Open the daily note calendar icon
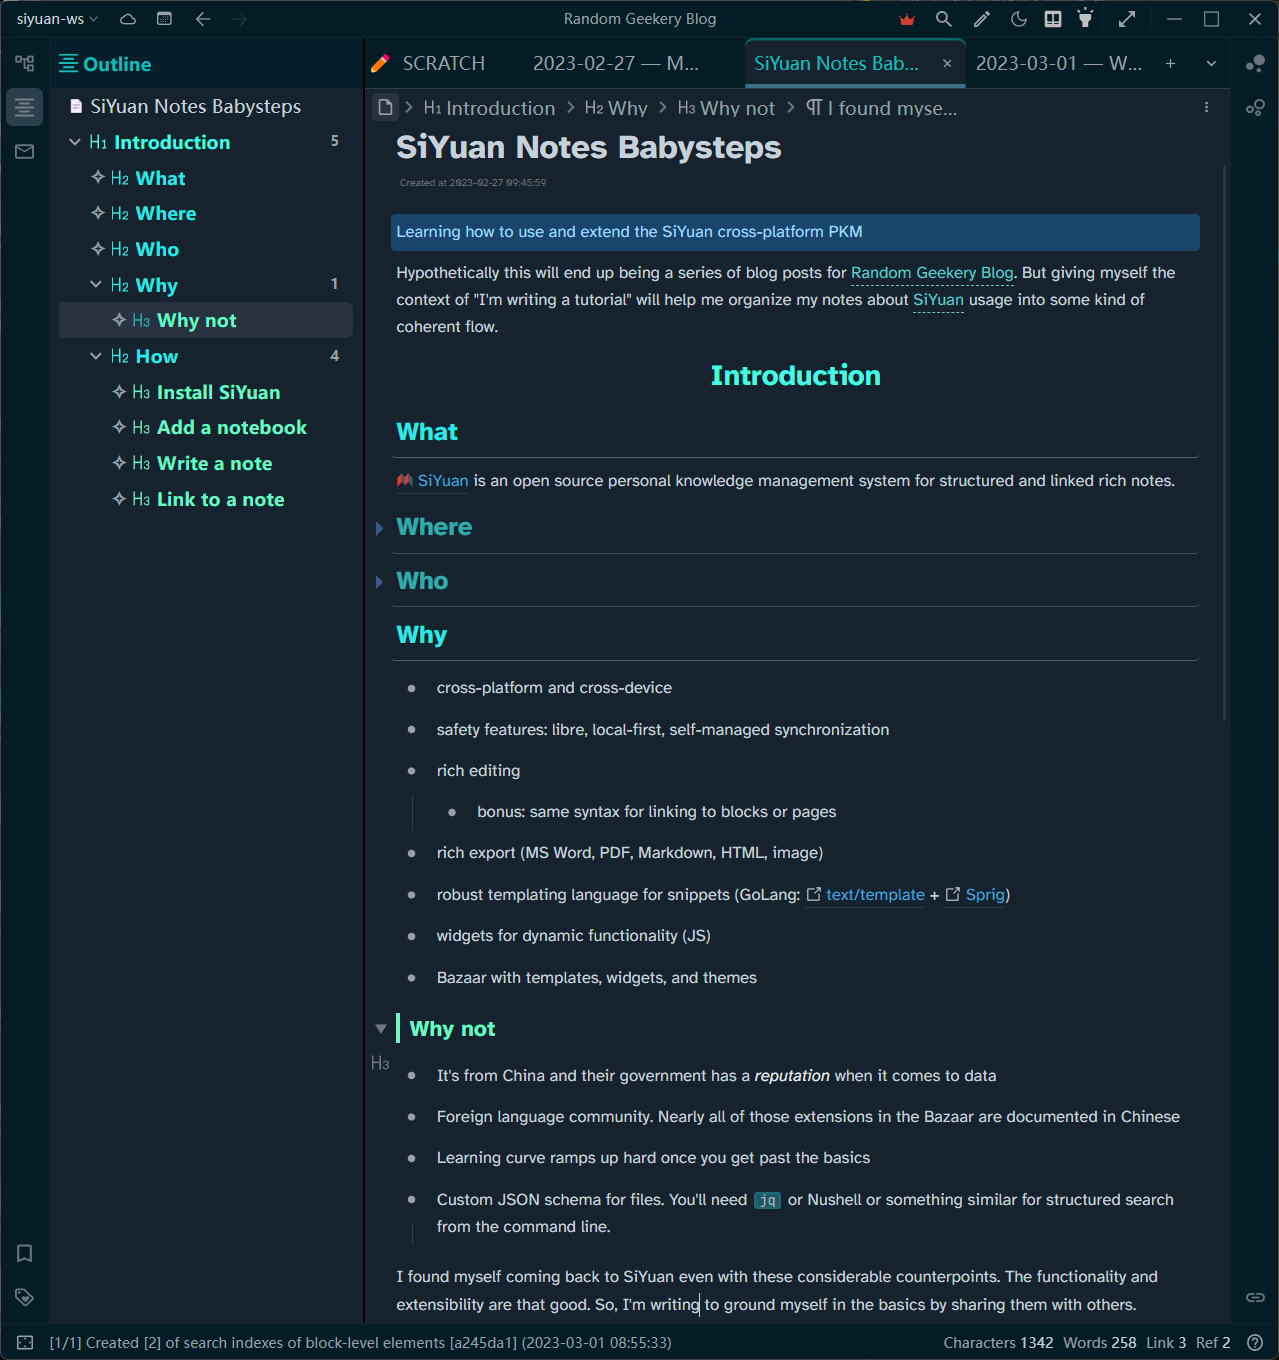This screenshot has height=1360, width=1279. click(x=165, y=19)
